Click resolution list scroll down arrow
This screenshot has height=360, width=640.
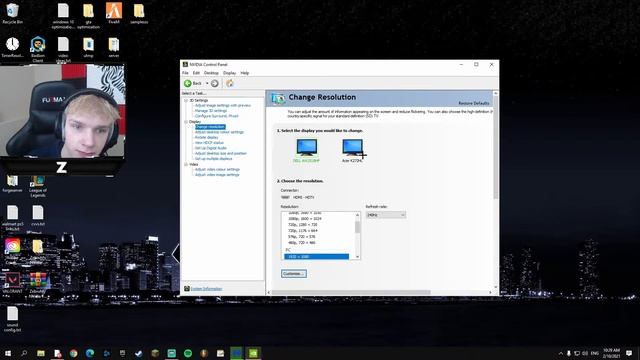[x=358, y=257]
